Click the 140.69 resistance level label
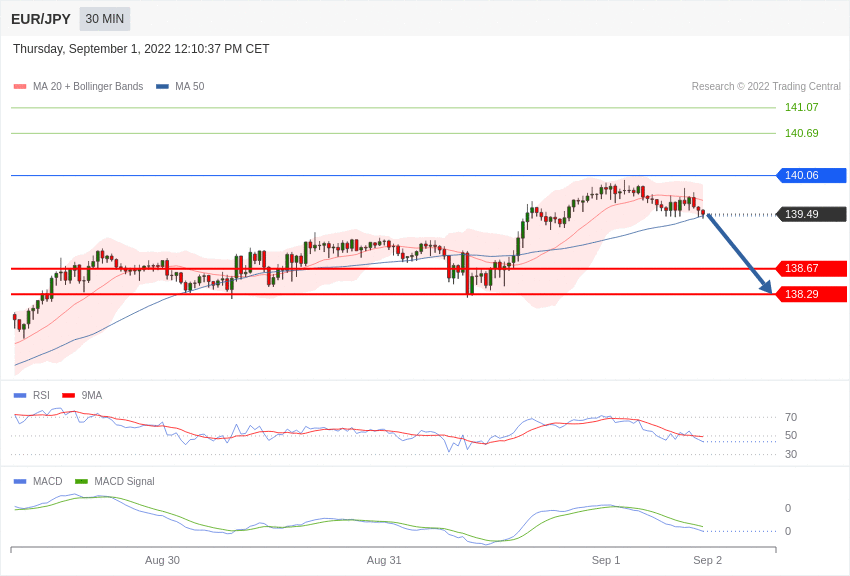This screenshot has width=850, height=576. pyautogui.click(x=801, y=133)
